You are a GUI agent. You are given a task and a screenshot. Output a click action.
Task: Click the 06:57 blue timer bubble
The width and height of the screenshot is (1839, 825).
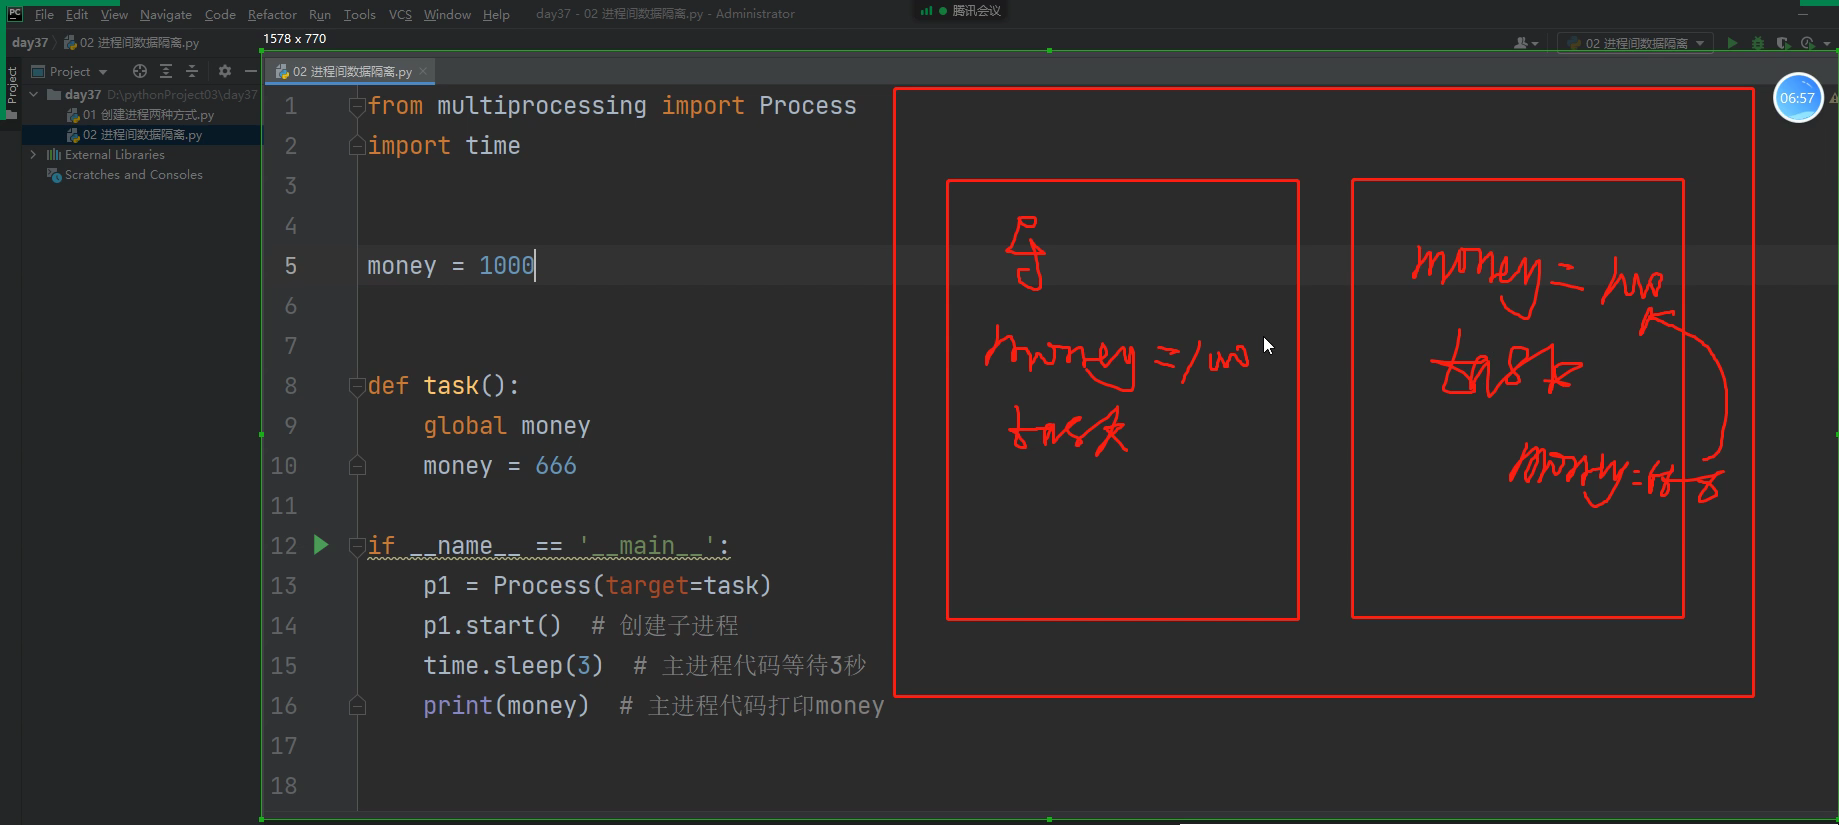tap(1797, 98)
